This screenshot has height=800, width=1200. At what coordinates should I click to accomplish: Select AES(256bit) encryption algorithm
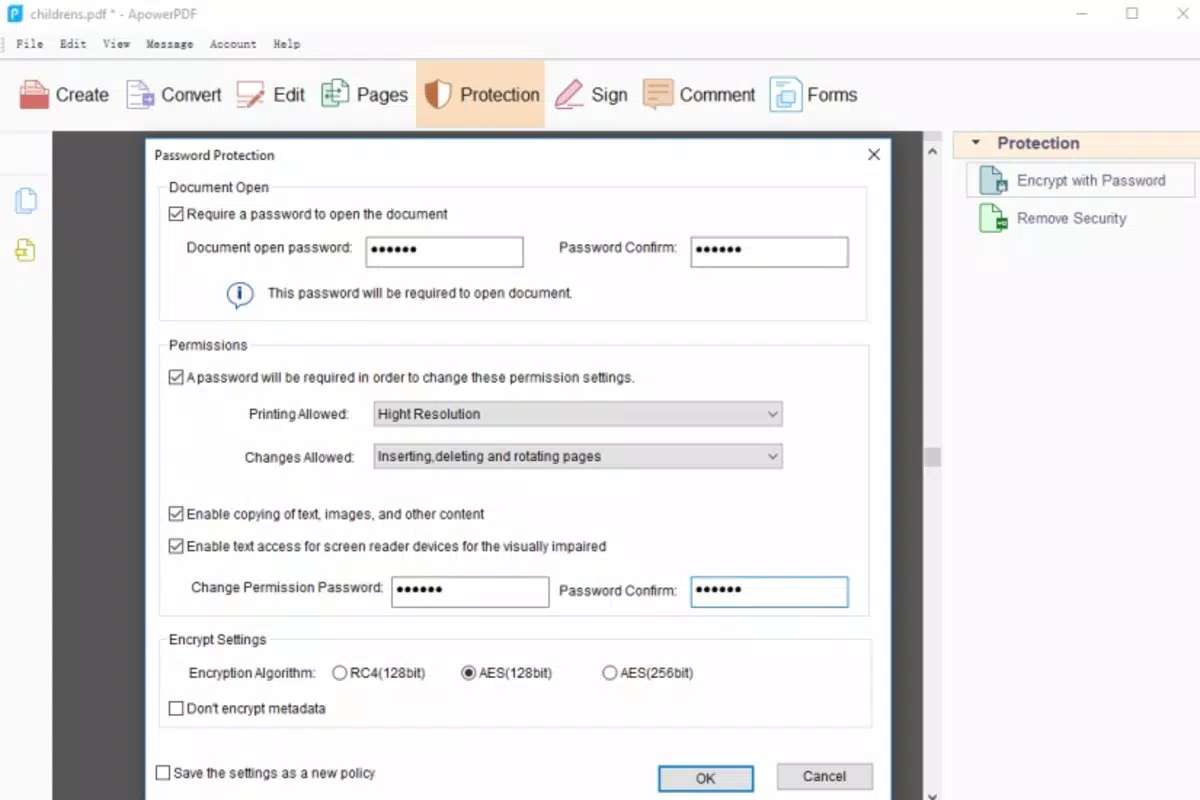click(610, 674)
